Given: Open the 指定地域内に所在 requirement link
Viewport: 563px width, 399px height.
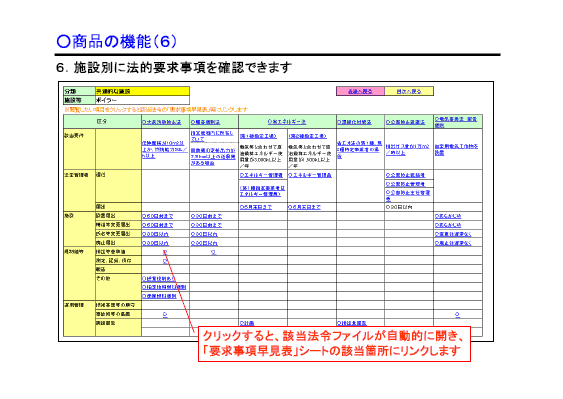Looking at the screenshot, I should pos(212,136).
